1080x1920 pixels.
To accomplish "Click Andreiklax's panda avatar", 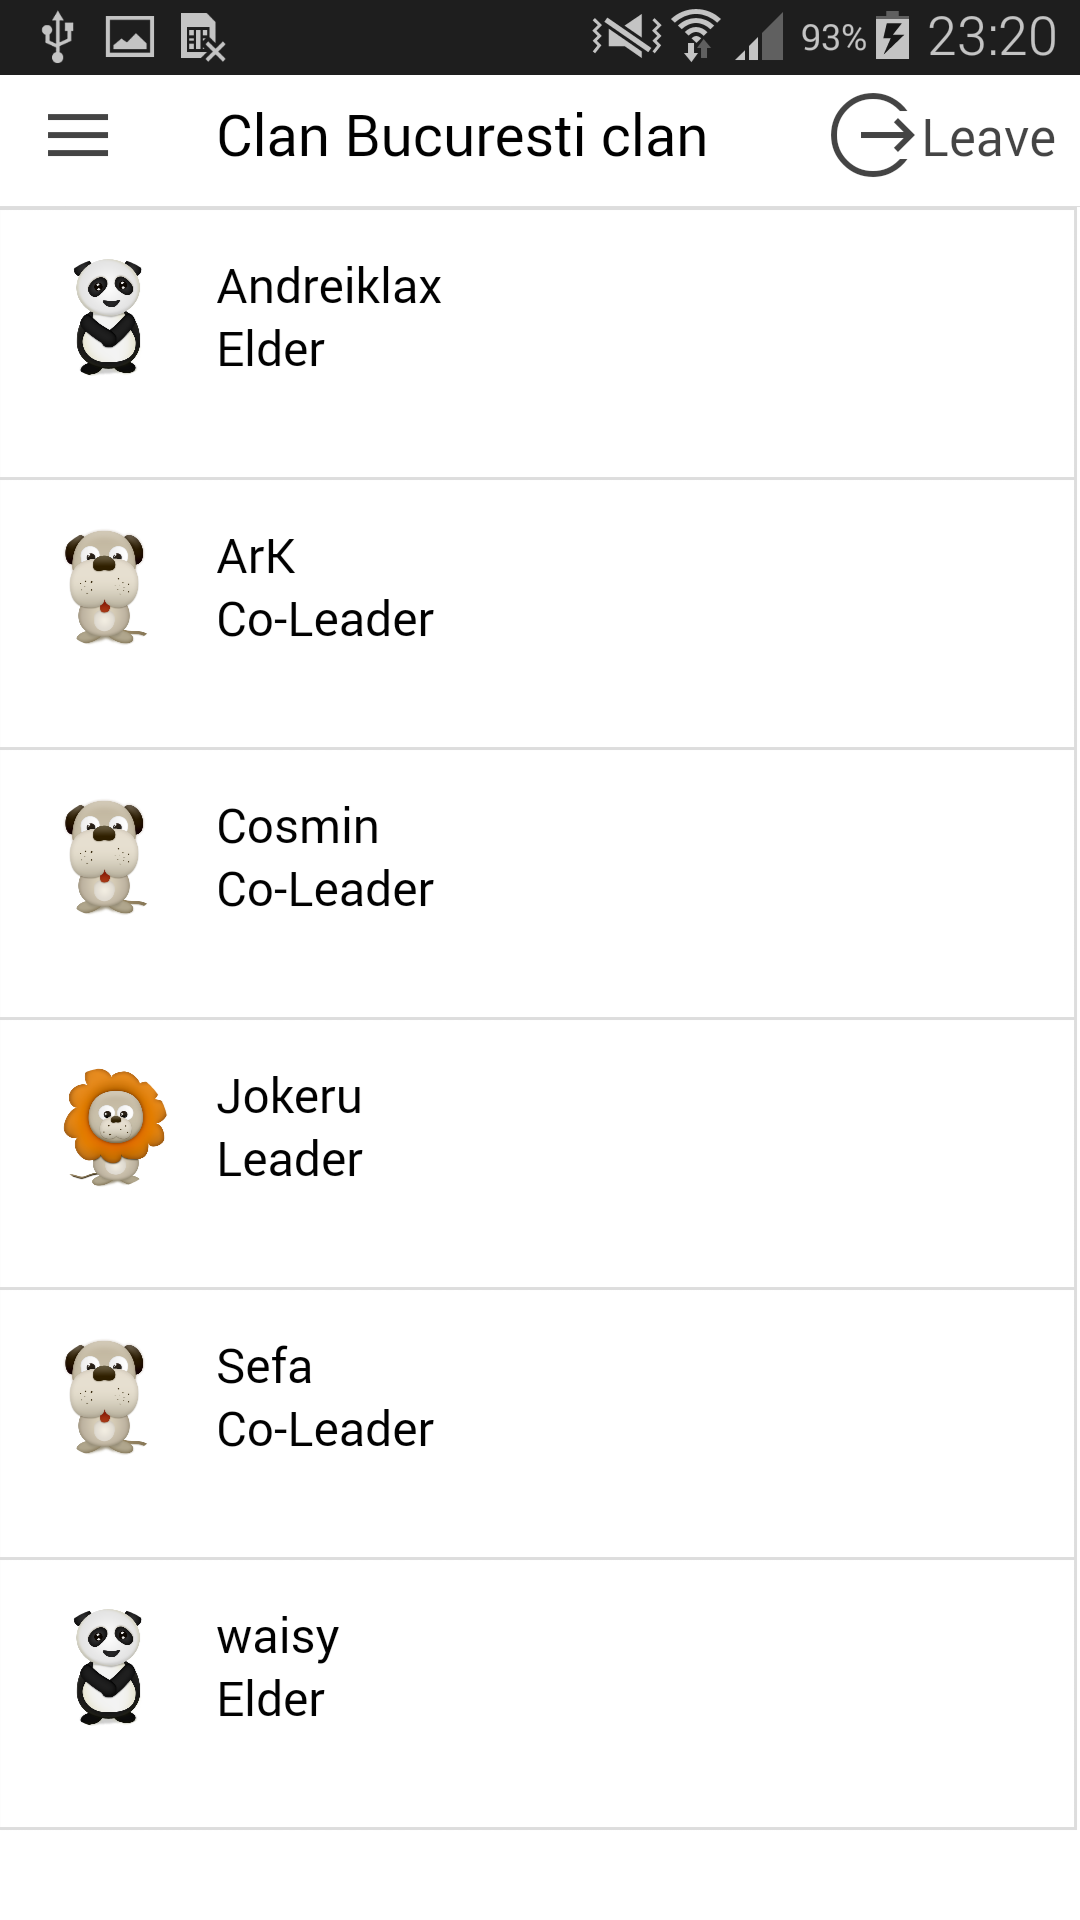I will pyautogui.click(x=108, y=317).
